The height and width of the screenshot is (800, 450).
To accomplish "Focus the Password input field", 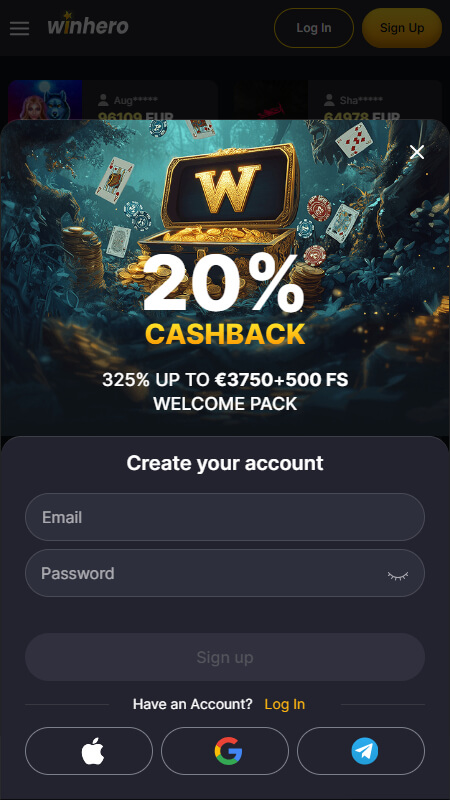I will pos(225,573).
